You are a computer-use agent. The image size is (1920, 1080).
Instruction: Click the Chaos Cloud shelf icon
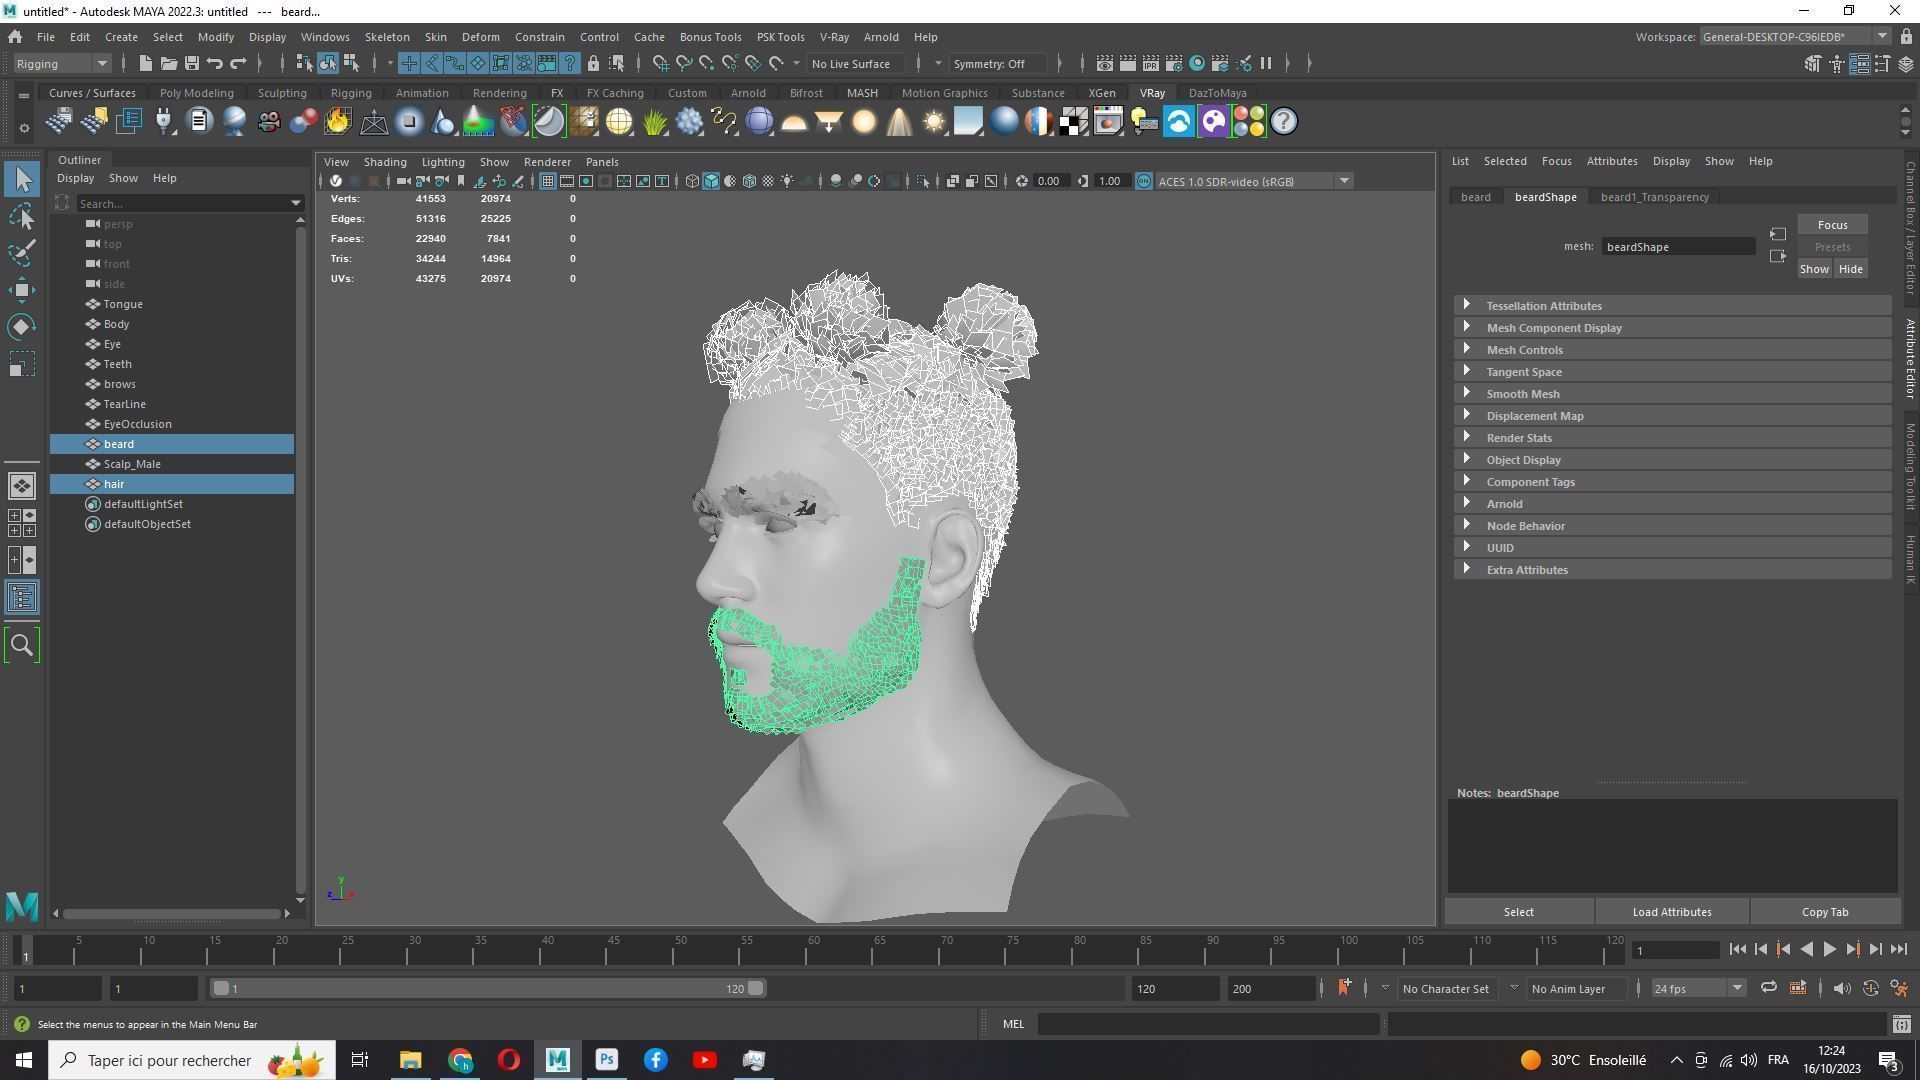click(x=1179, y=122)
